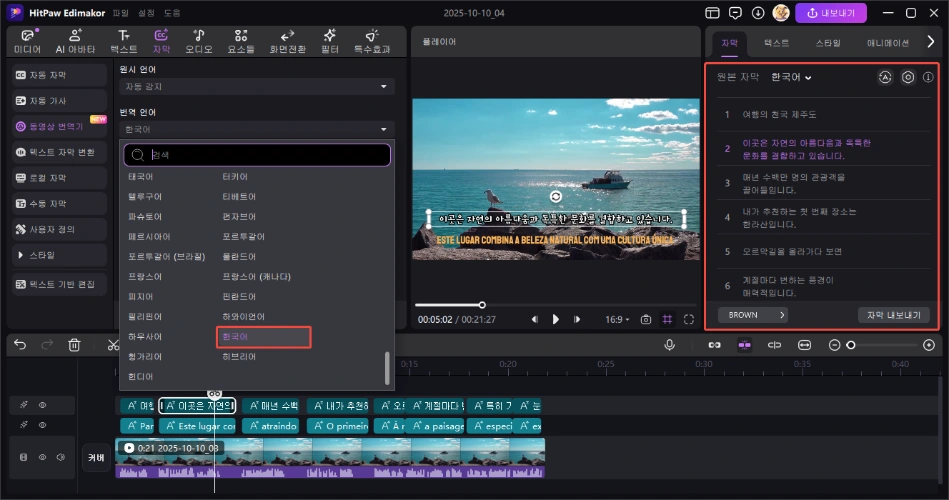Screen dimensions: 949x500
Task: Delete selected clip with trash icon
Action: [x=74, y=345]
